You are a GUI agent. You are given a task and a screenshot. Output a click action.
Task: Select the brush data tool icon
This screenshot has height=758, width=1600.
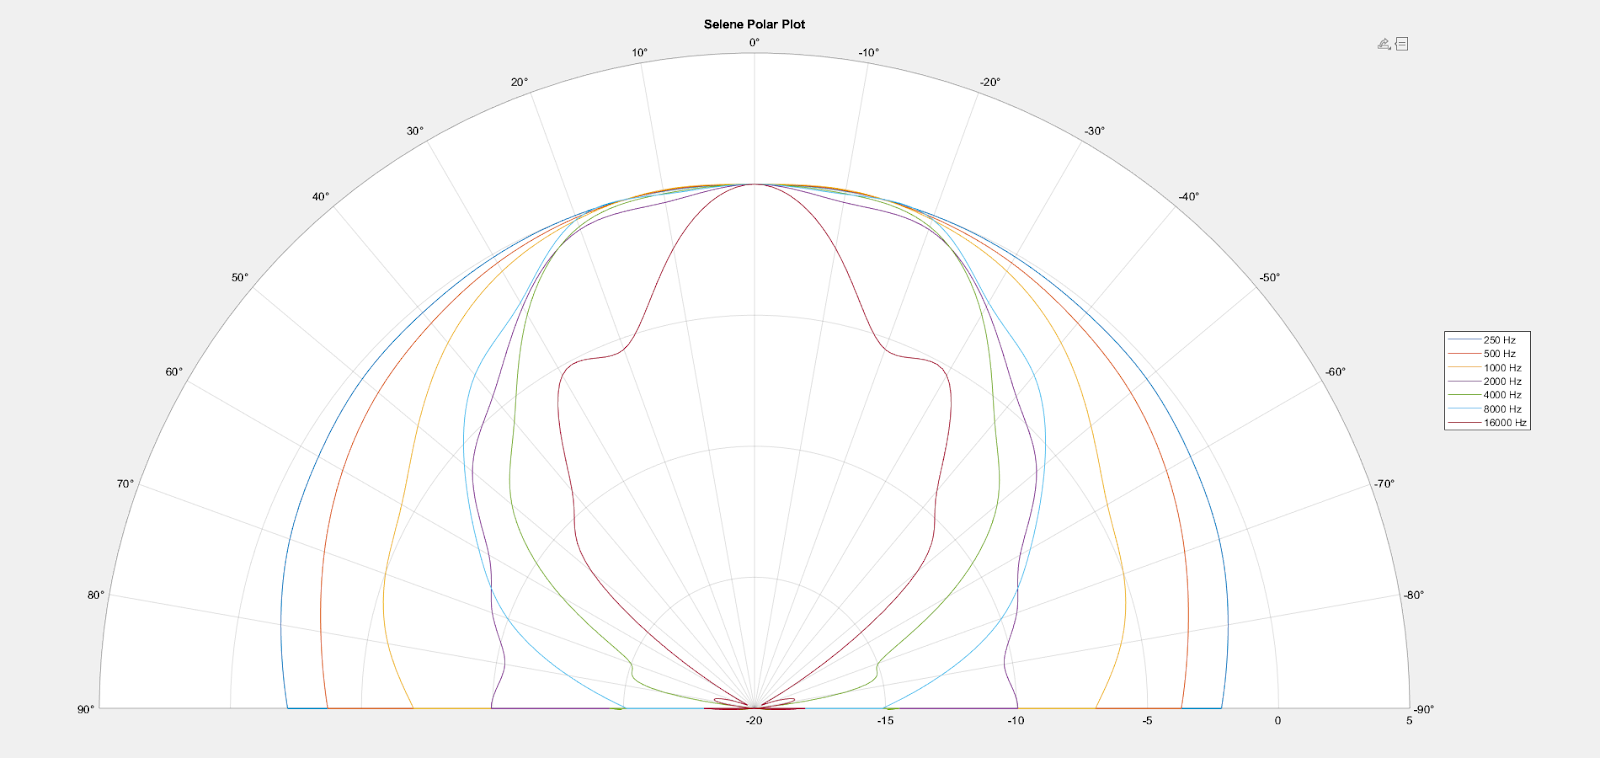point(1384,44)
